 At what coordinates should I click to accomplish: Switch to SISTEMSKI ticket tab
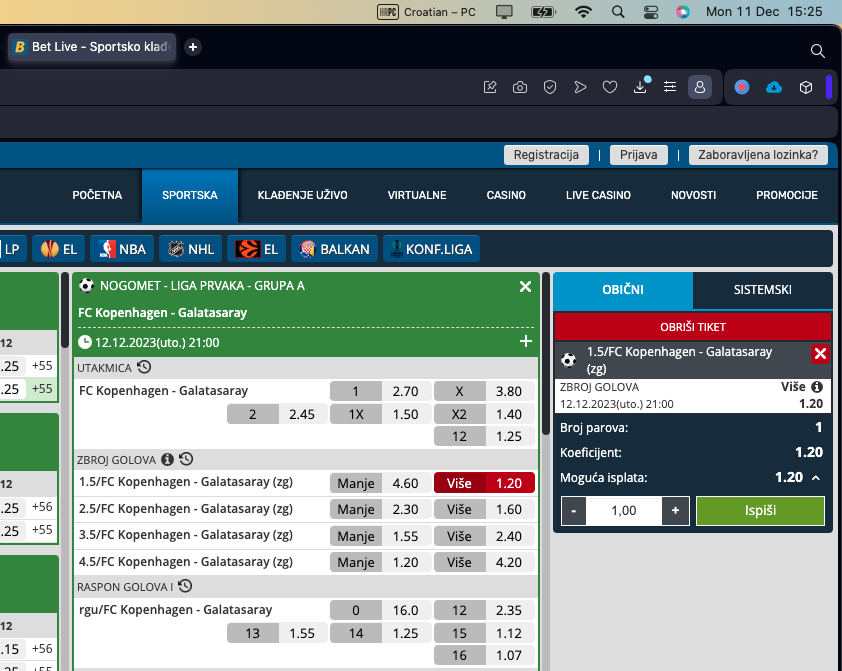point(763,290)
